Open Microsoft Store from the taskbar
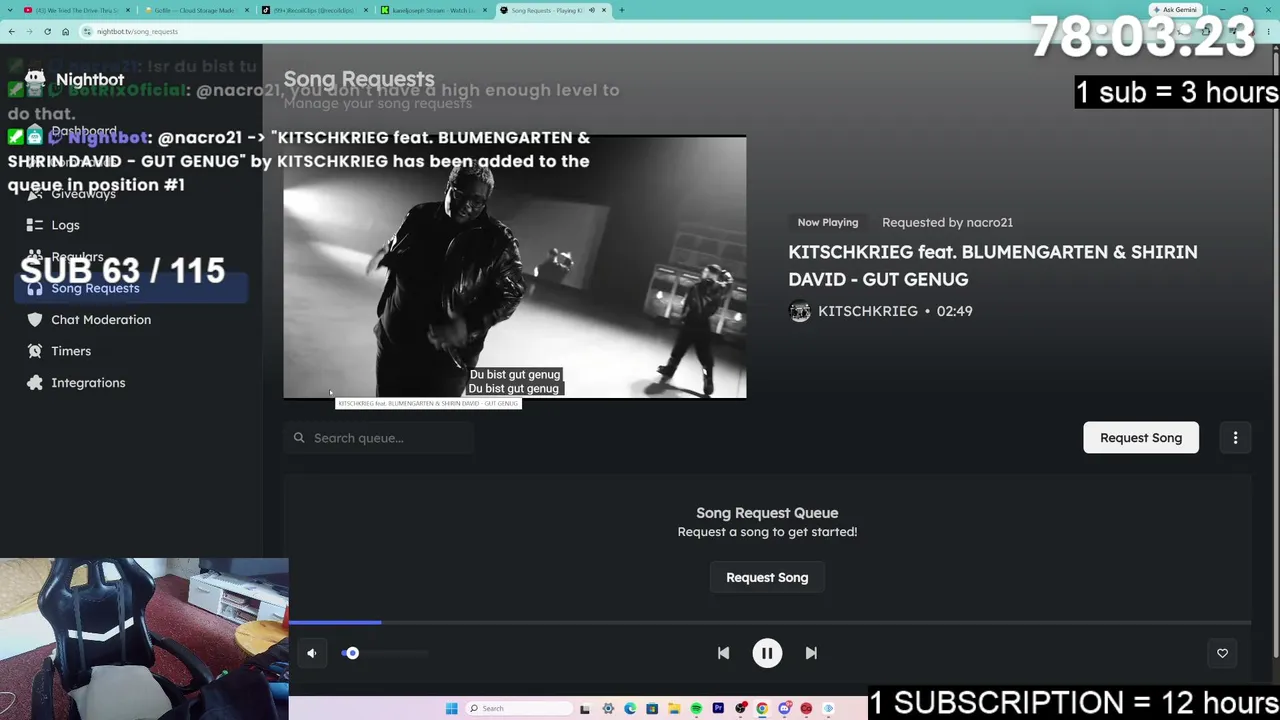This screenshot has width=1280, height=720. (652, 709)
